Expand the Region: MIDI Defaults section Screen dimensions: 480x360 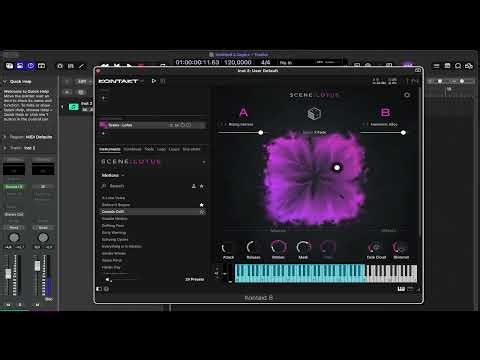5,137
